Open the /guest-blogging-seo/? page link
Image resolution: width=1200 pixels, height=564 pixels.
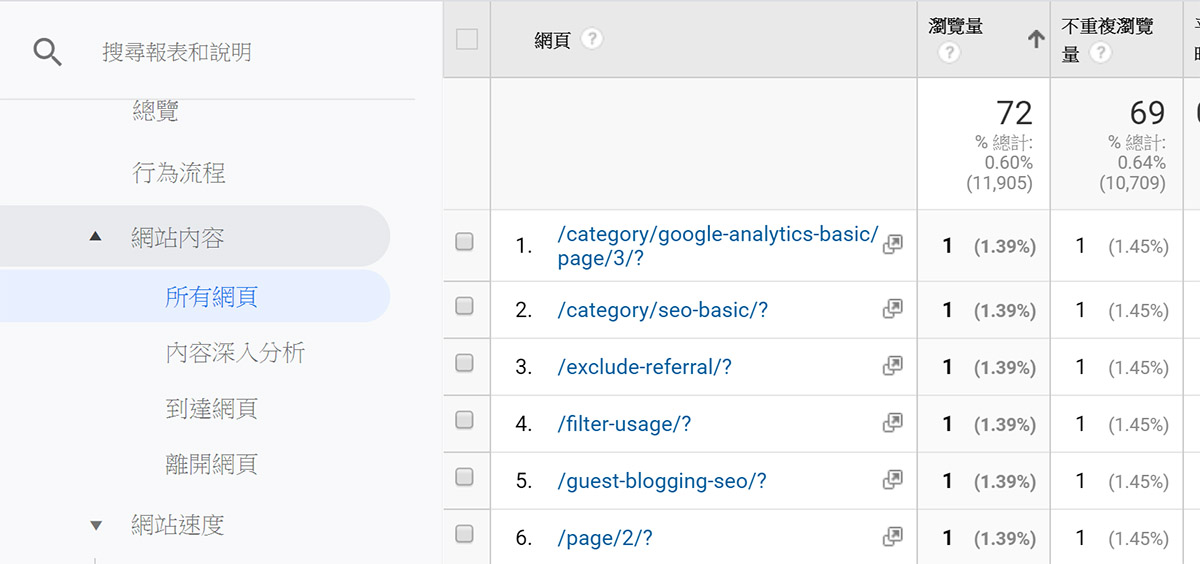661,481
